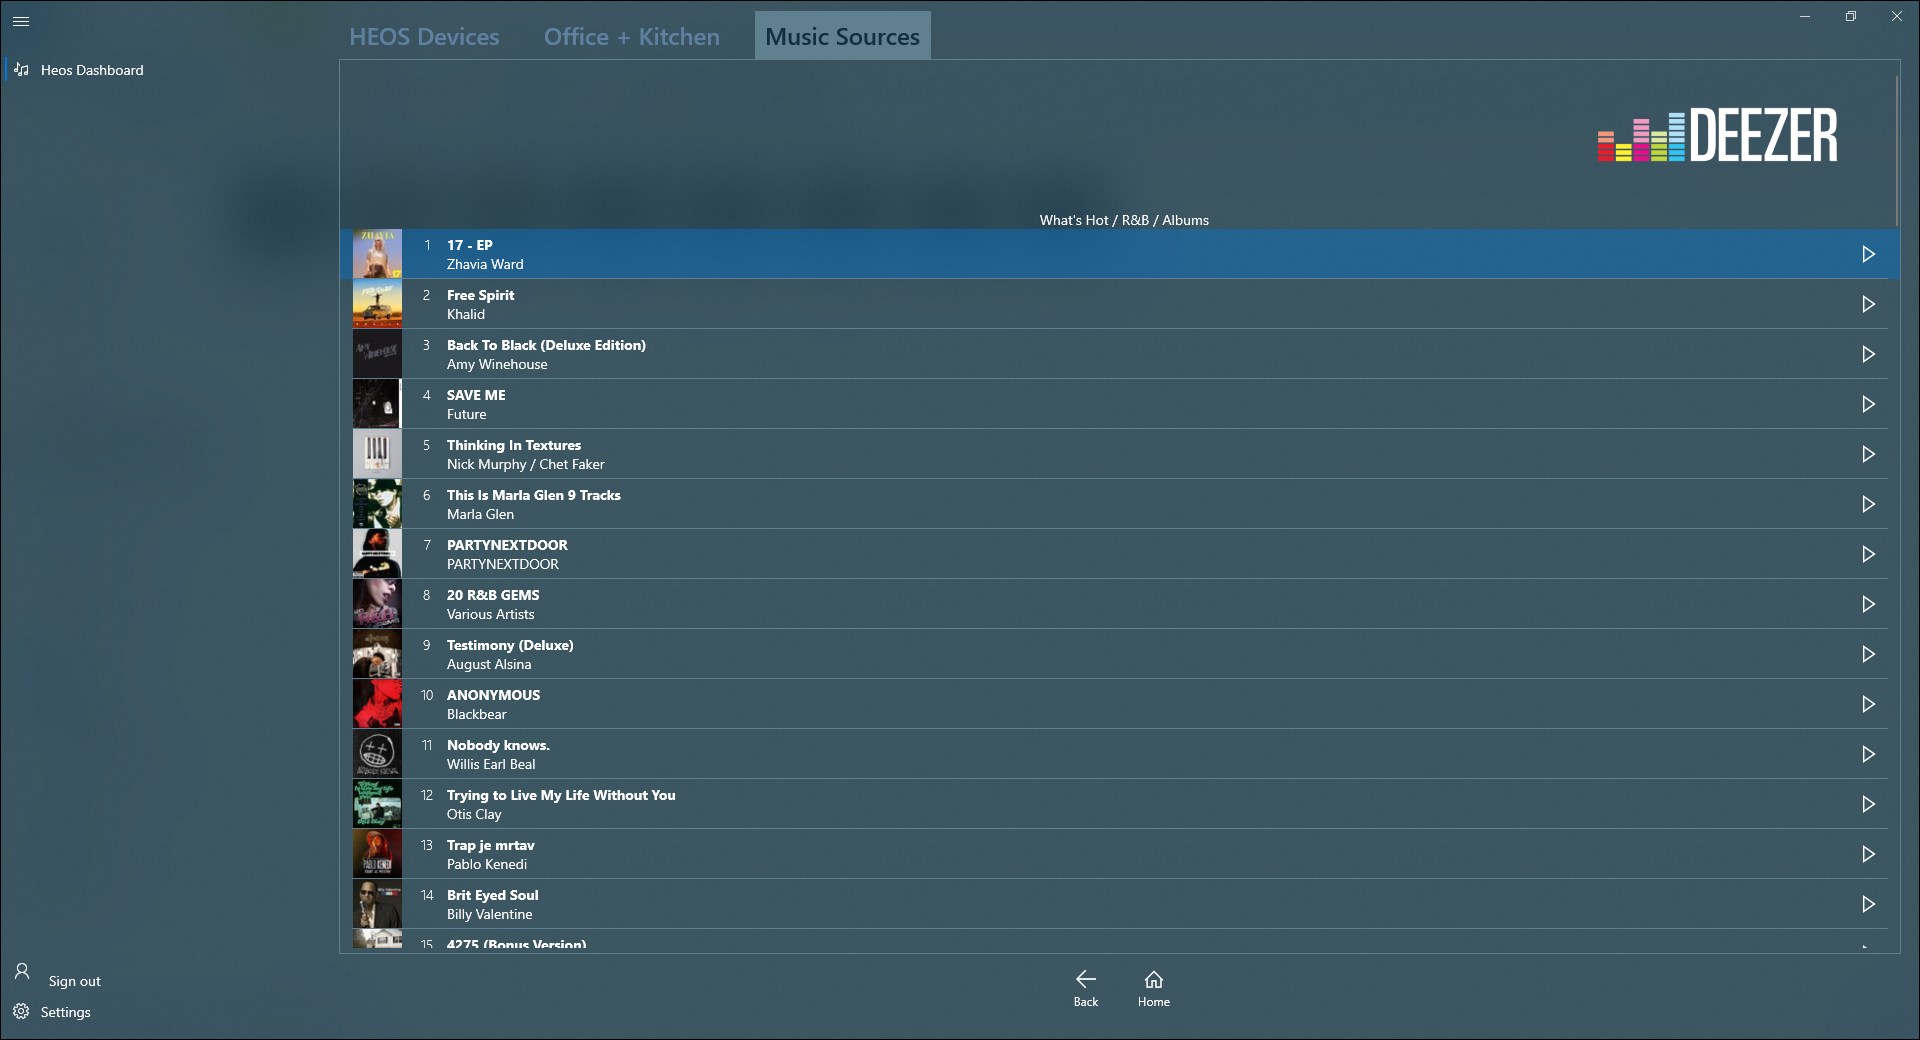Click the album list vertical scrollbar
The image size is (1920, 1040).
[x=1896, y=150]
